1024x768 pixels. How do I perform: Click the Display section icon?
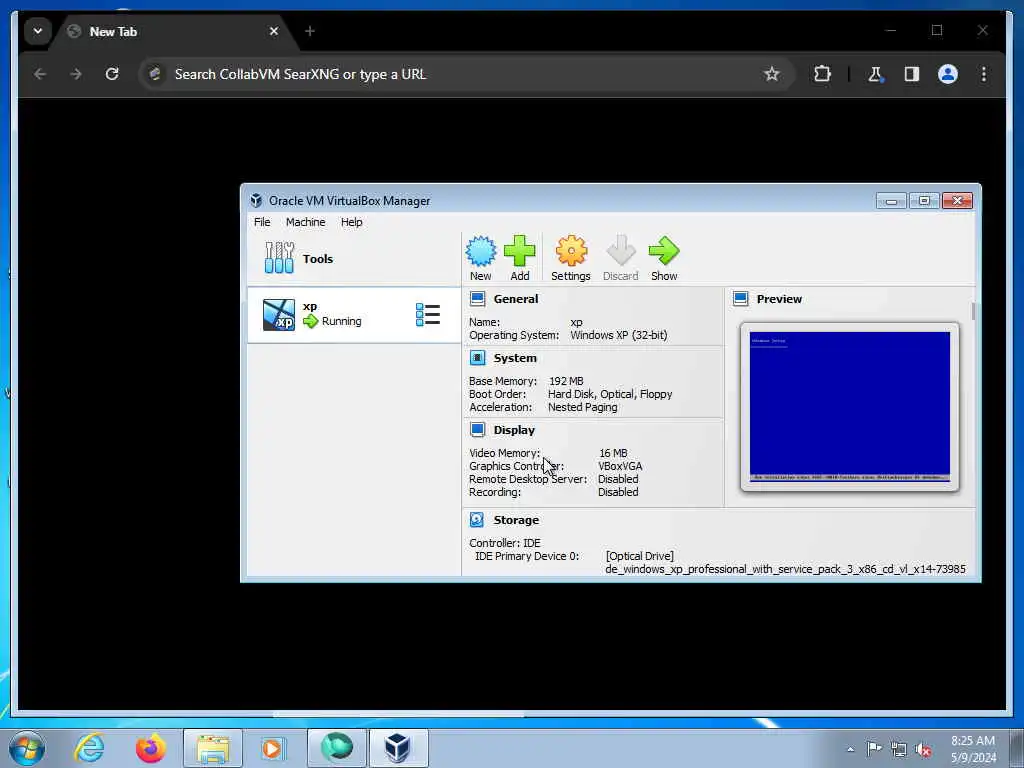point(477,430)
